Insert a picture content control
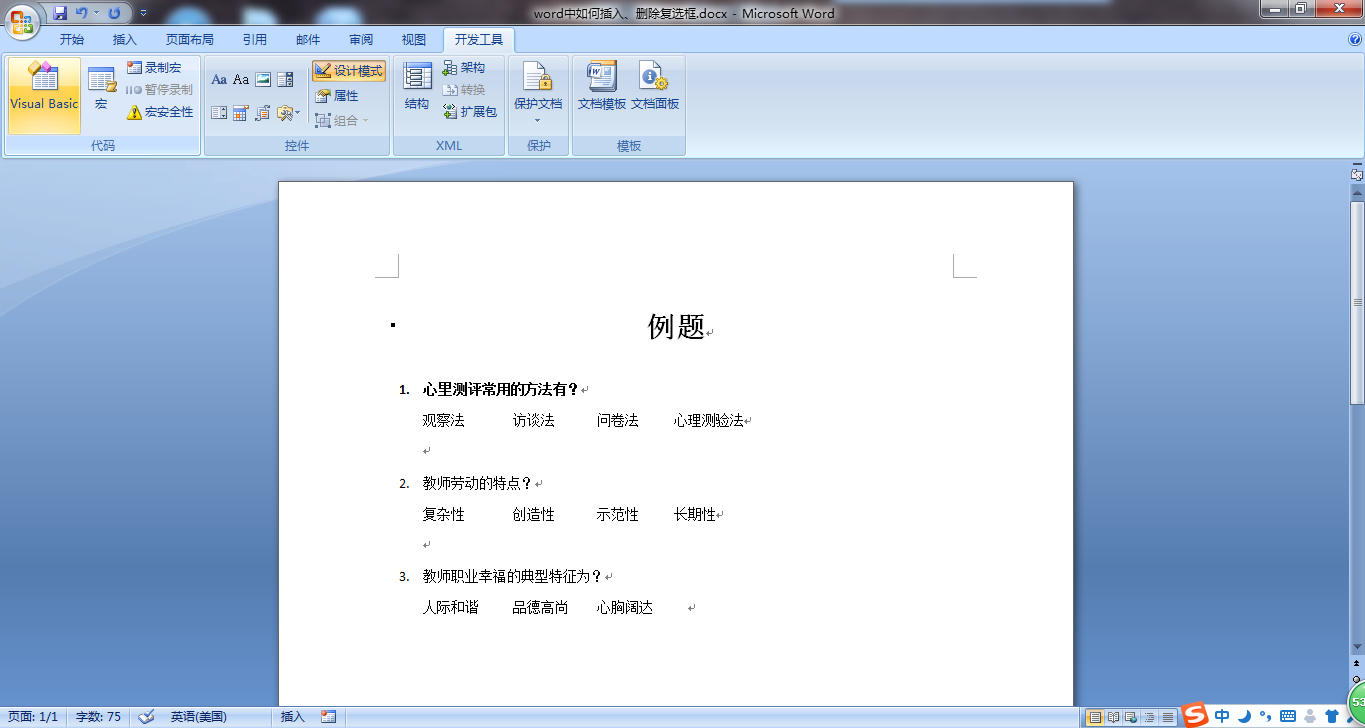This screenshot has height=728, width=1365. pos(263,80)
